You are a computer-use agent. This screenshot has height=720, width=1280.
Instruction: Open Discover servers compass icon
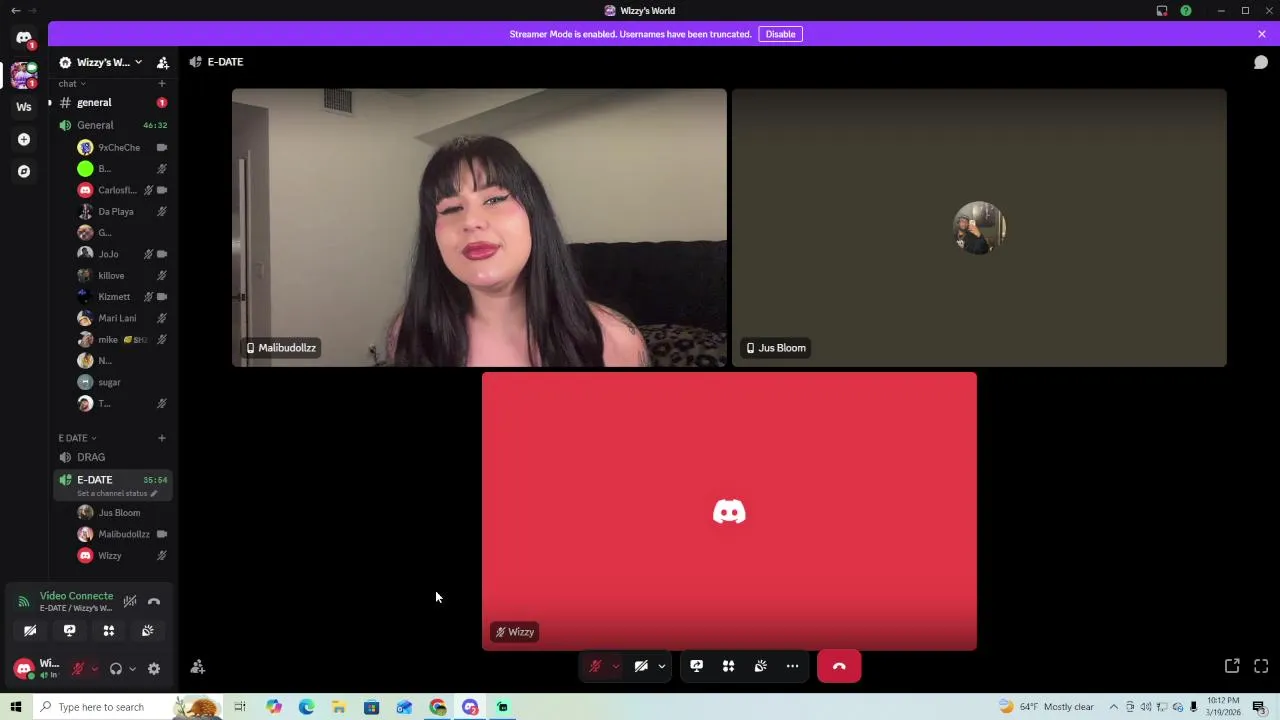click(24, 171)
